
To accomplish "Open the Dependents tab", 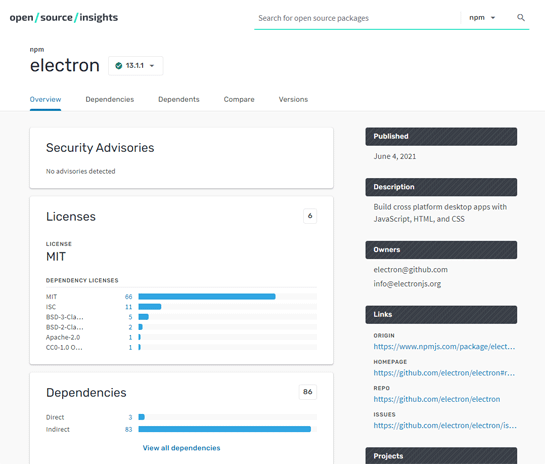I will point(179,99).
